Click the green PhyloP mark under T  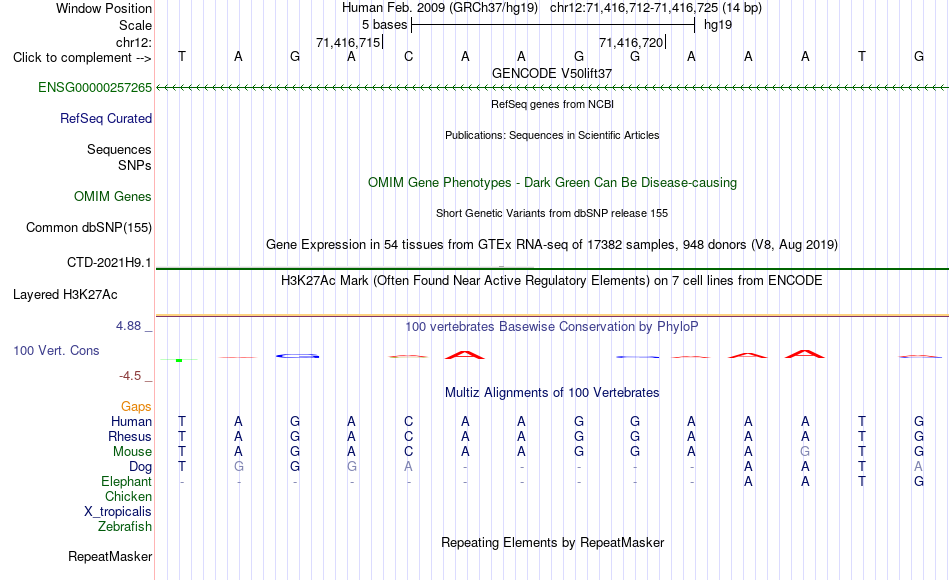click(179, 360)
